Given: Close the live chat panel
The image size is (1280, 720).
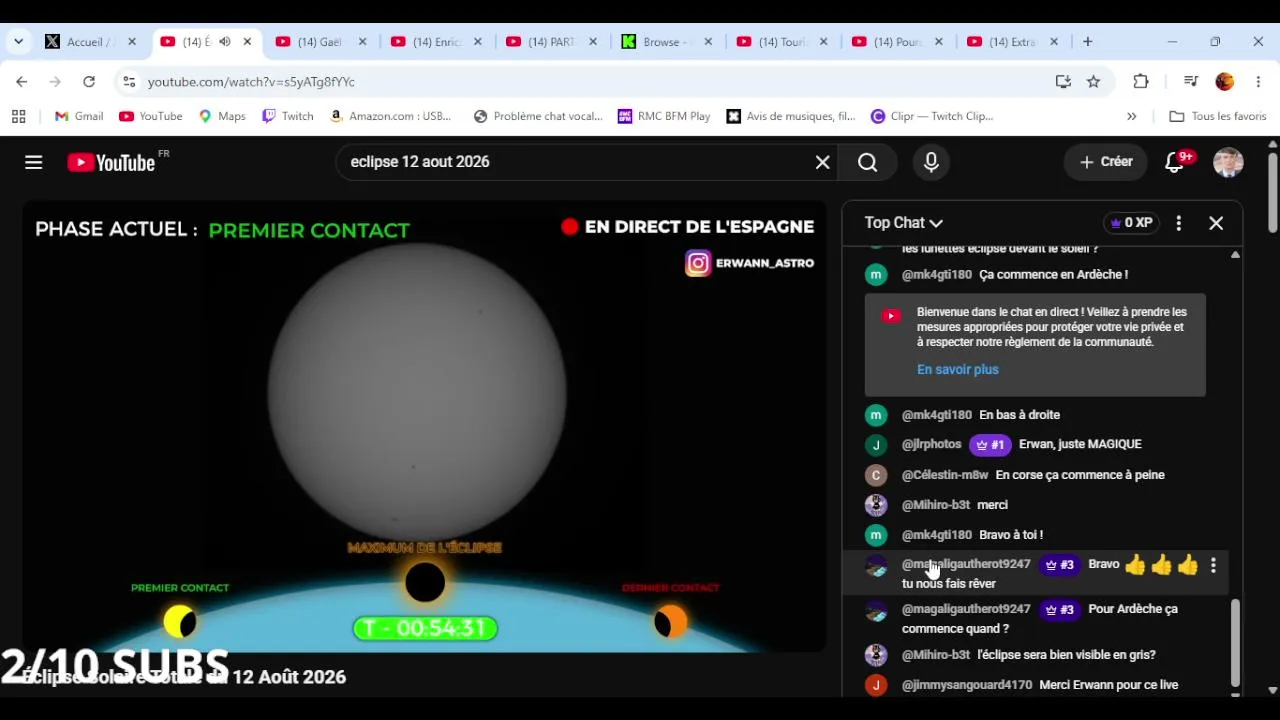Looking at the screenshot, I should 1216,224.
